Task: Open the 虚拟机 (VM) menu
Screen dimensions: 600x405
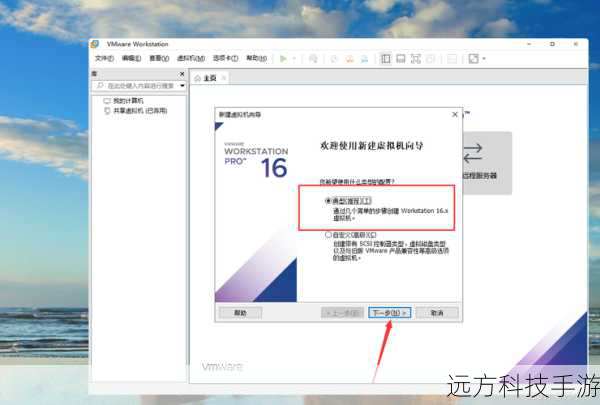Action: click(x=191, y=58)
